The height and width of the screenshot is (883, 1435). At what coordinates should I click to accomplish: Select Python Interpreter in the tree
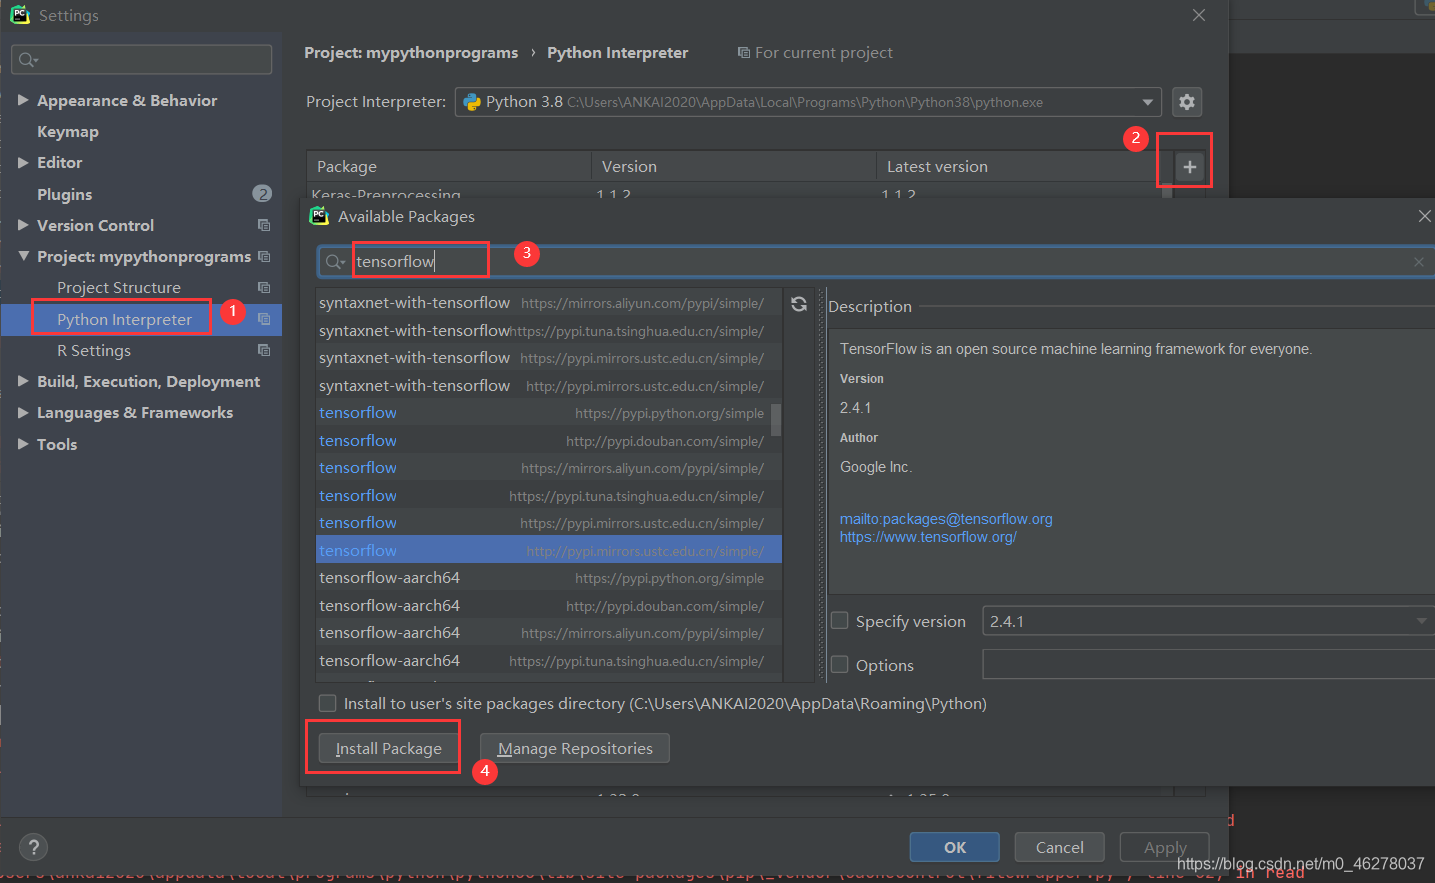point(124,319)
